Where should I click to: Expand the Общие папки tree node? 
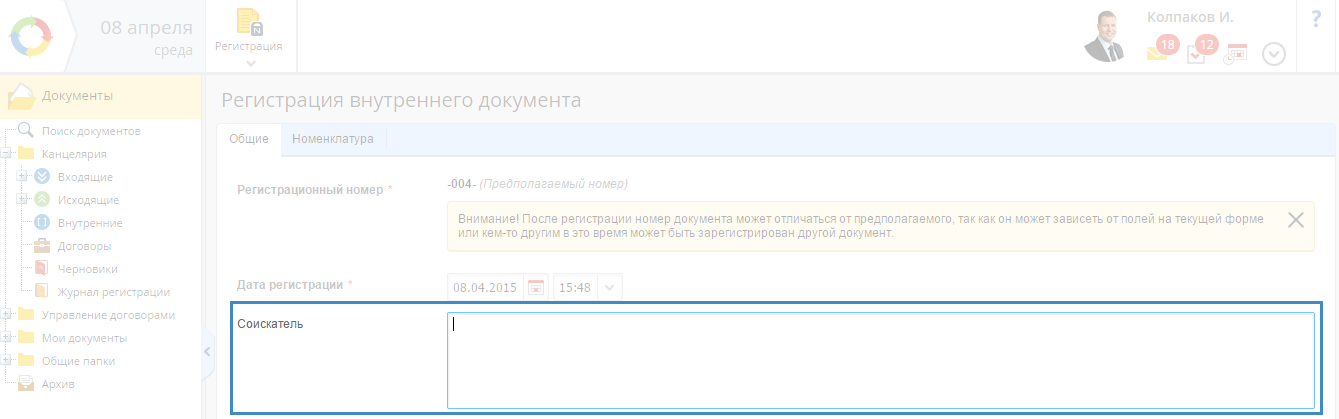(6, 360)
